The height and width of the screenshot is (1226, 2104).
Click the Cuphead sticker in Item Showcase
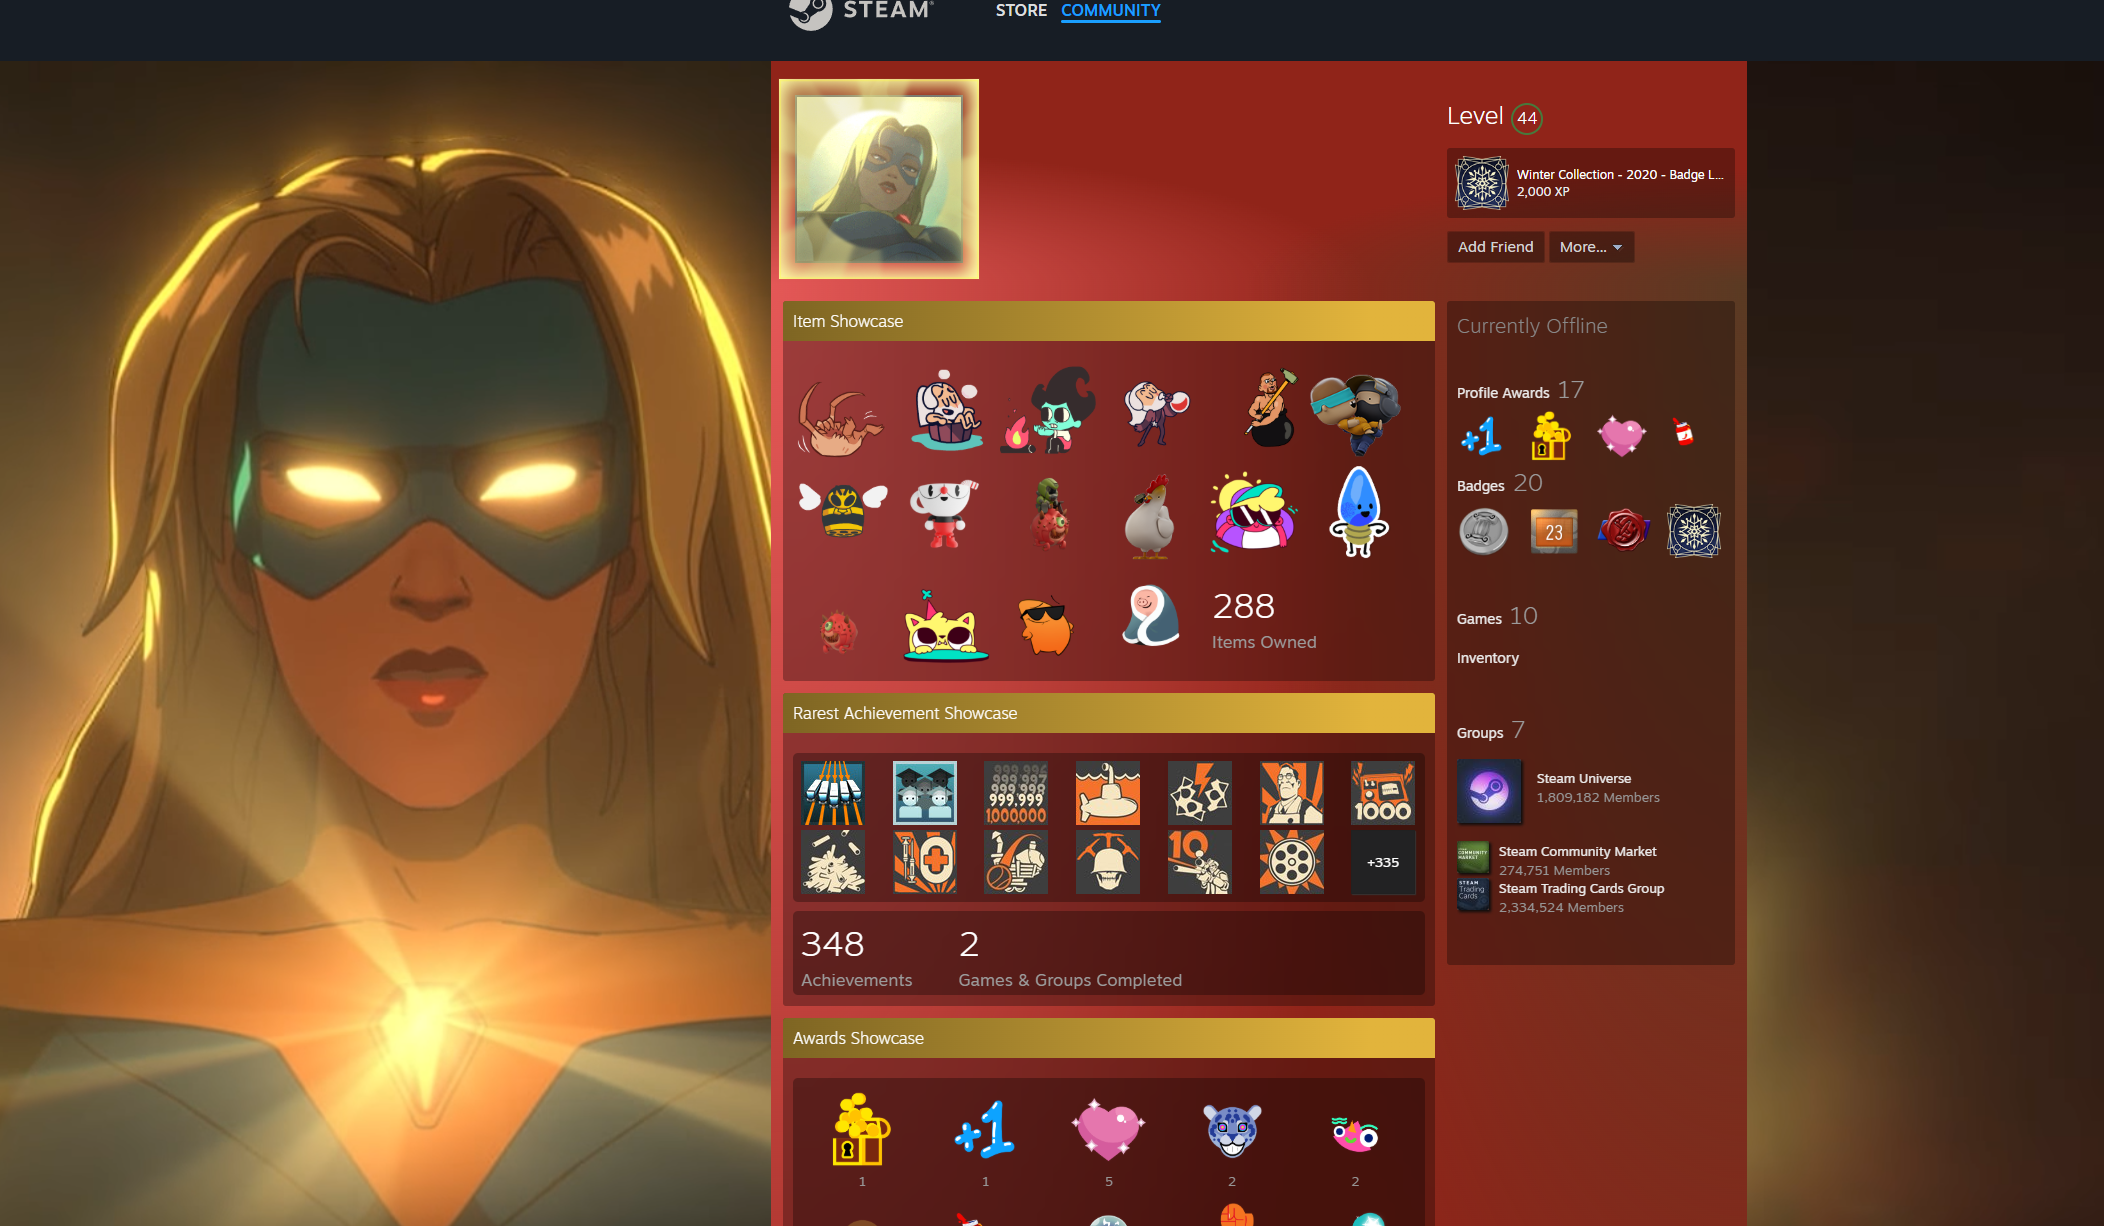[x=943, y=514]
